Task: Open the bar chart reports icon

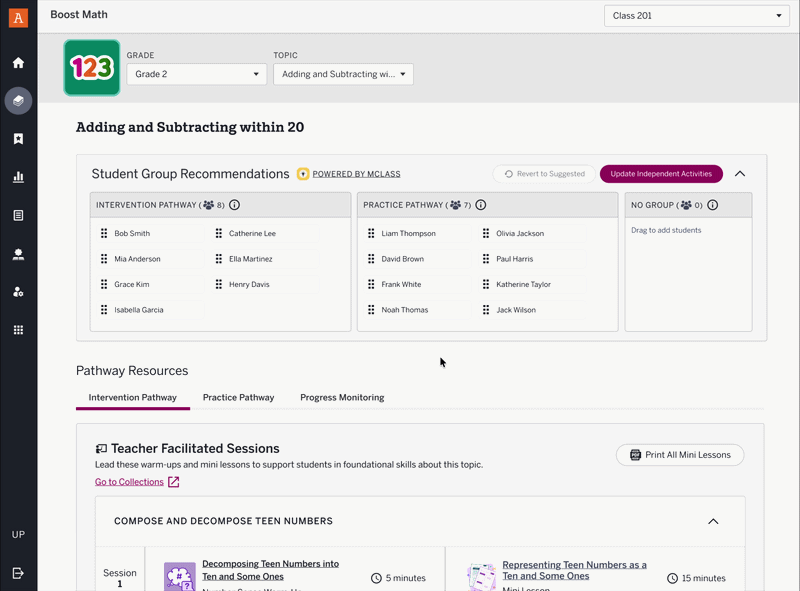Action: [18, 178]
